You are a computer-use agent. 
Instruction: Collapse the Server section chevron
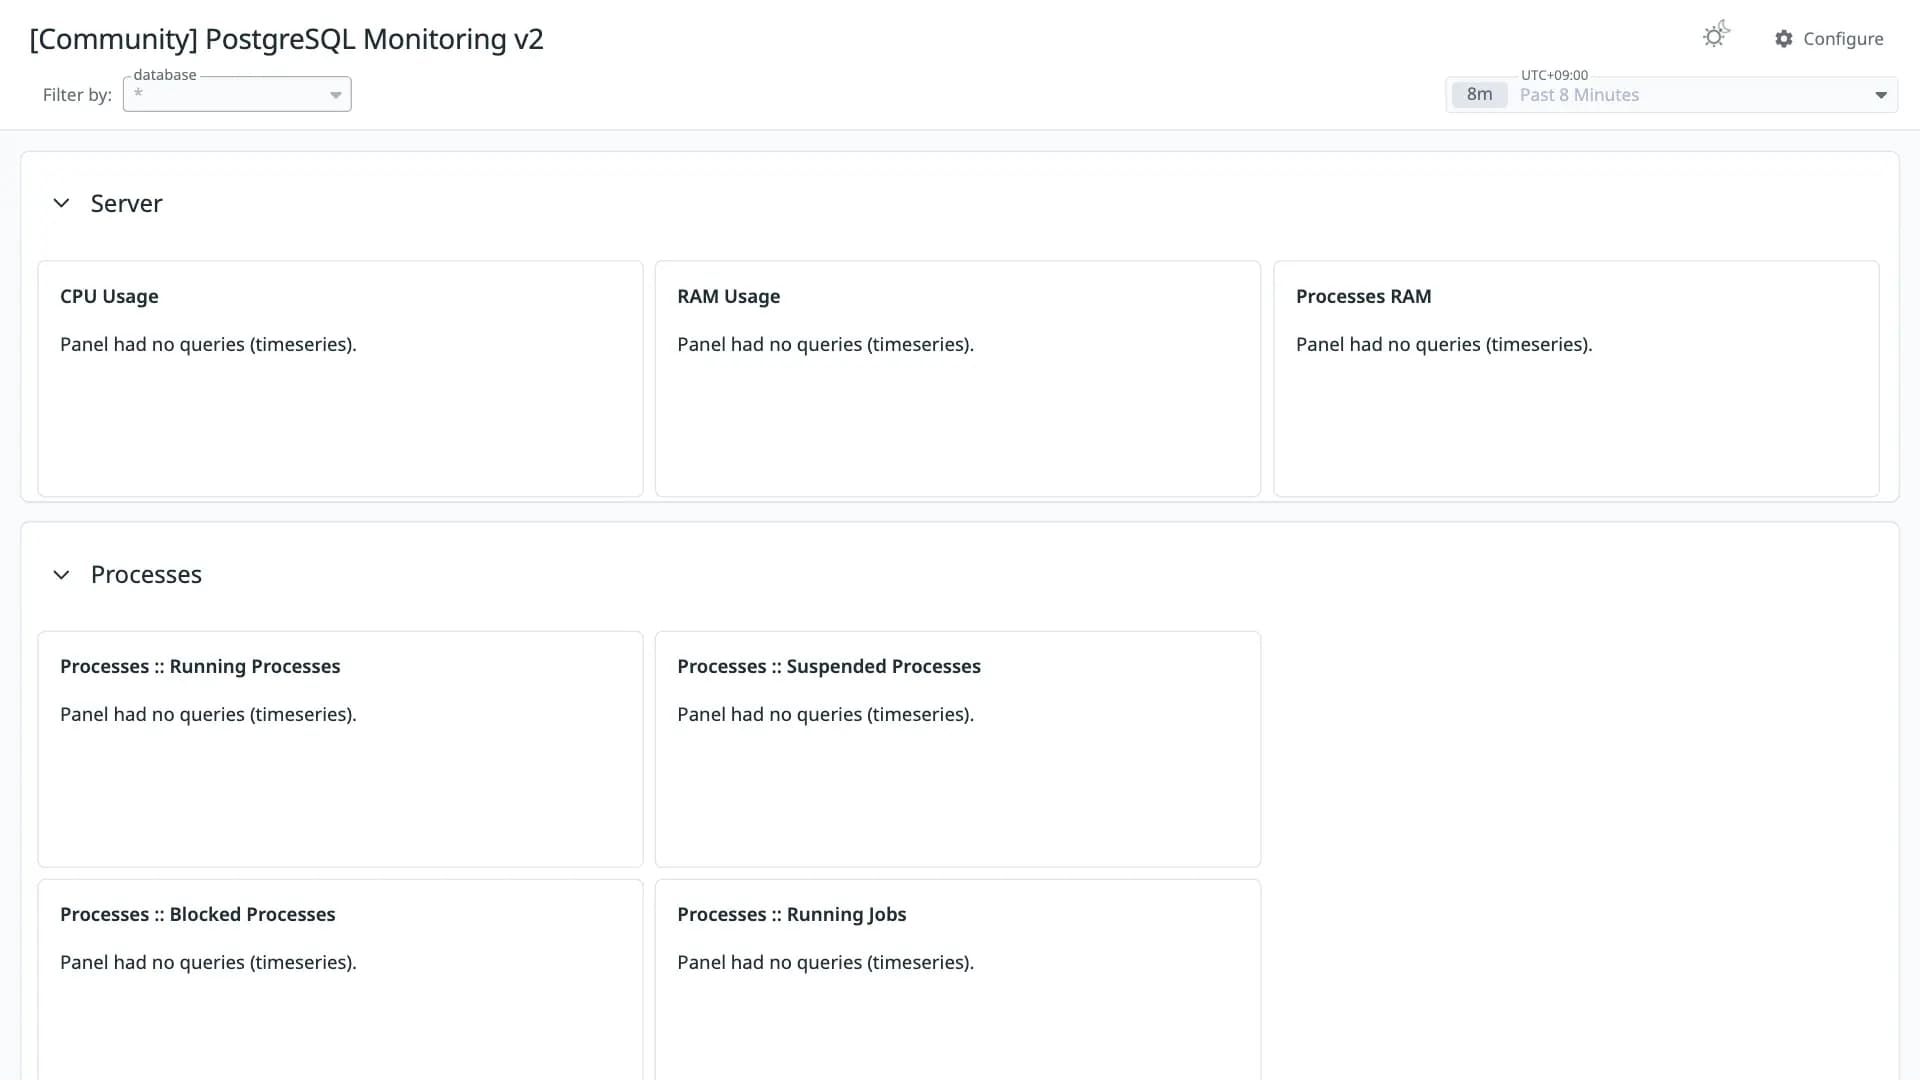61,203
